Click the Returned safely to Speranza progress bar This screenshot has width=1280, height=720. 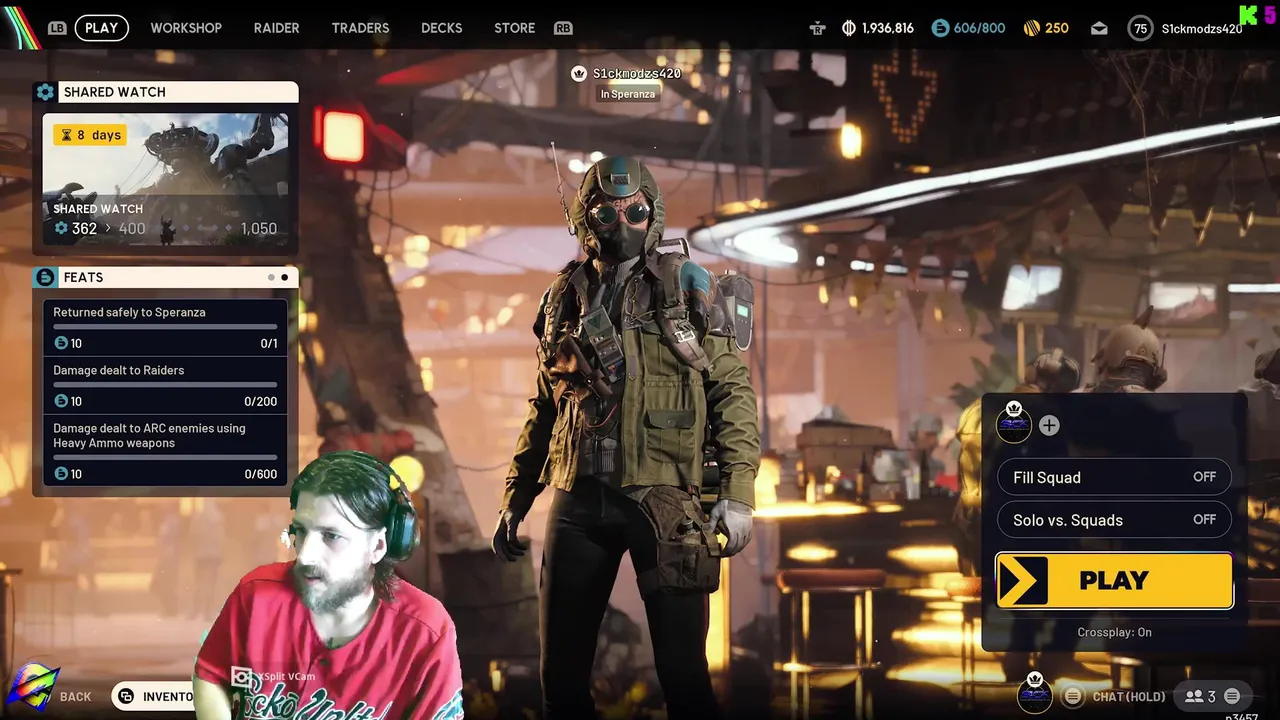pyautogui.click(x=165, y=327)
